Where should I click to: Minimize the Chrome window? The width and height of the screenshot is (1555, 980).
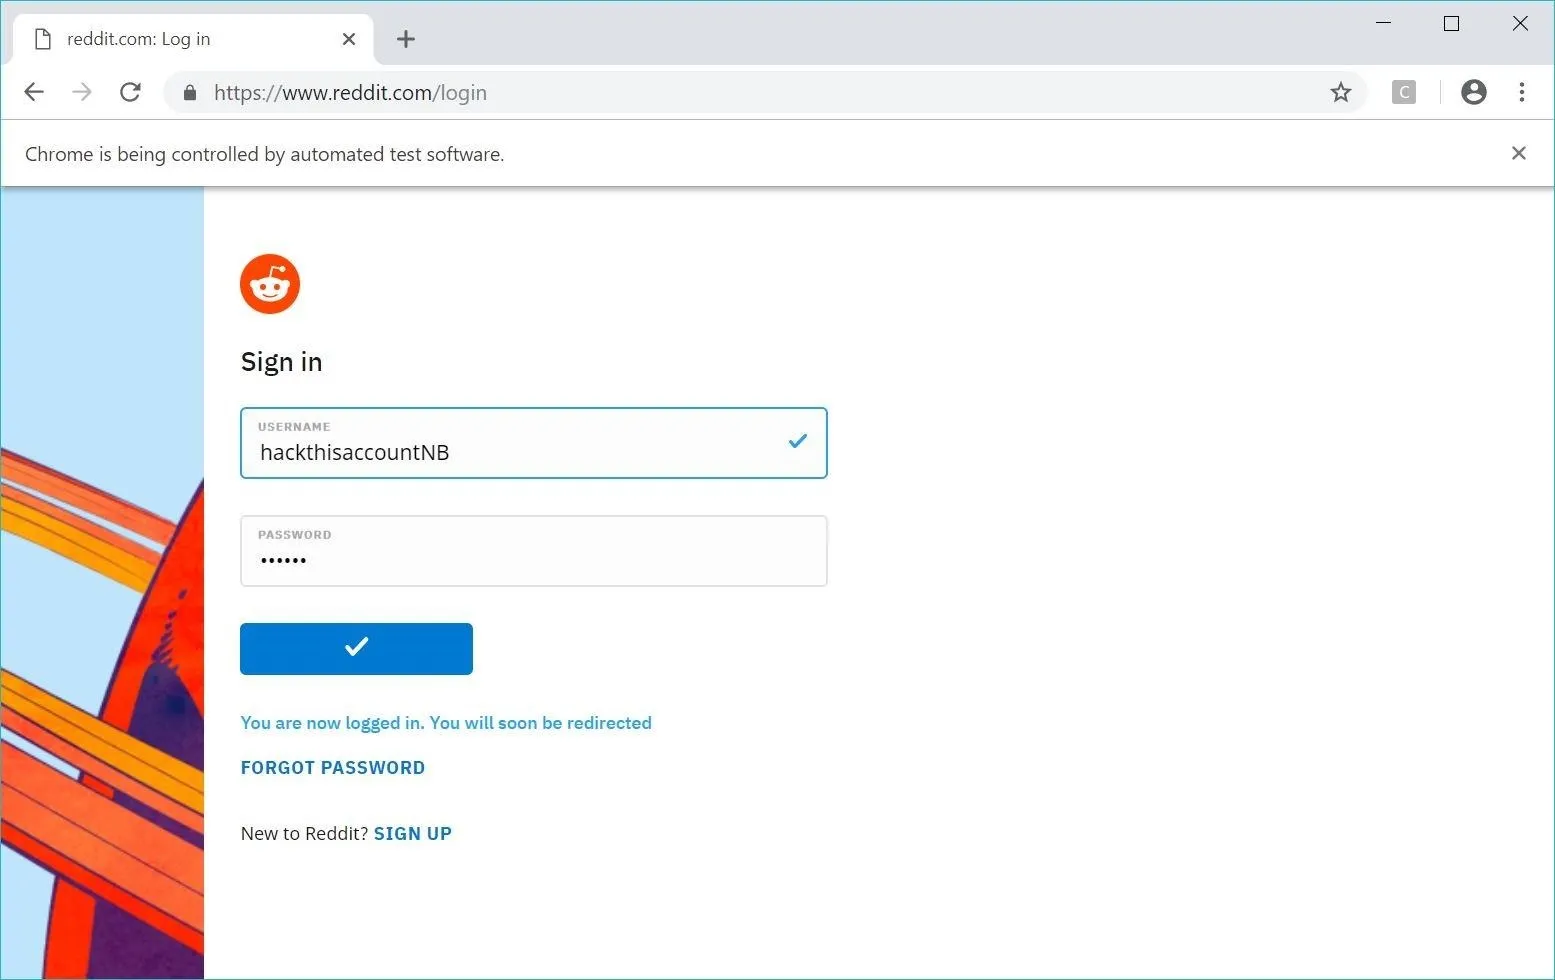pos(1384,23)
